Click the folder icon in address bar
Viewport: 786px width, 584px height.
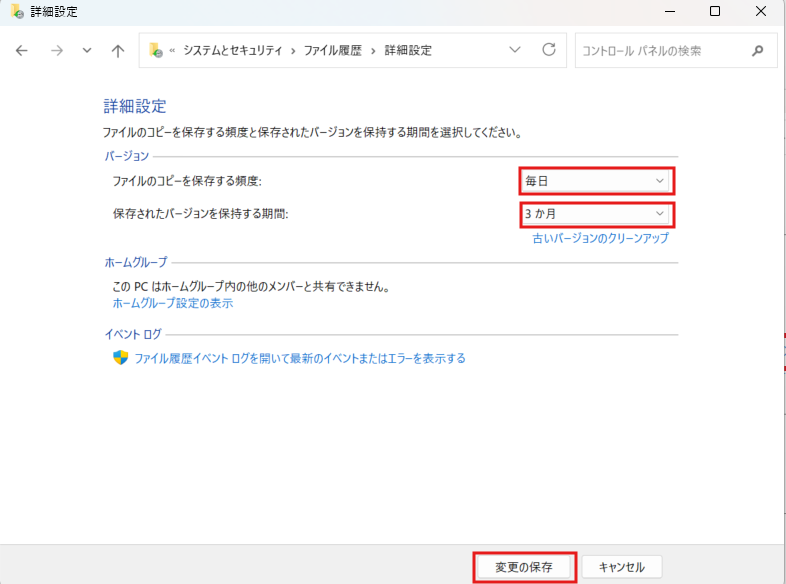click(156, 50)
